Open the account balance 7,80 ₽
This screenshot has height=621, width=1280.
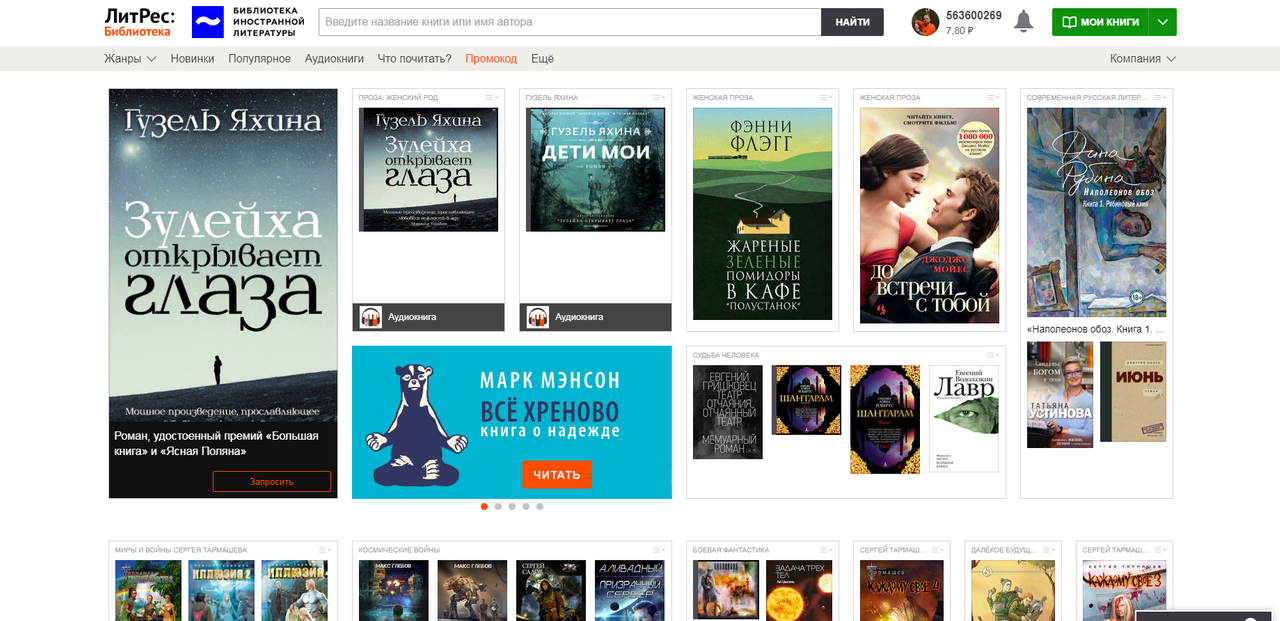960,30
